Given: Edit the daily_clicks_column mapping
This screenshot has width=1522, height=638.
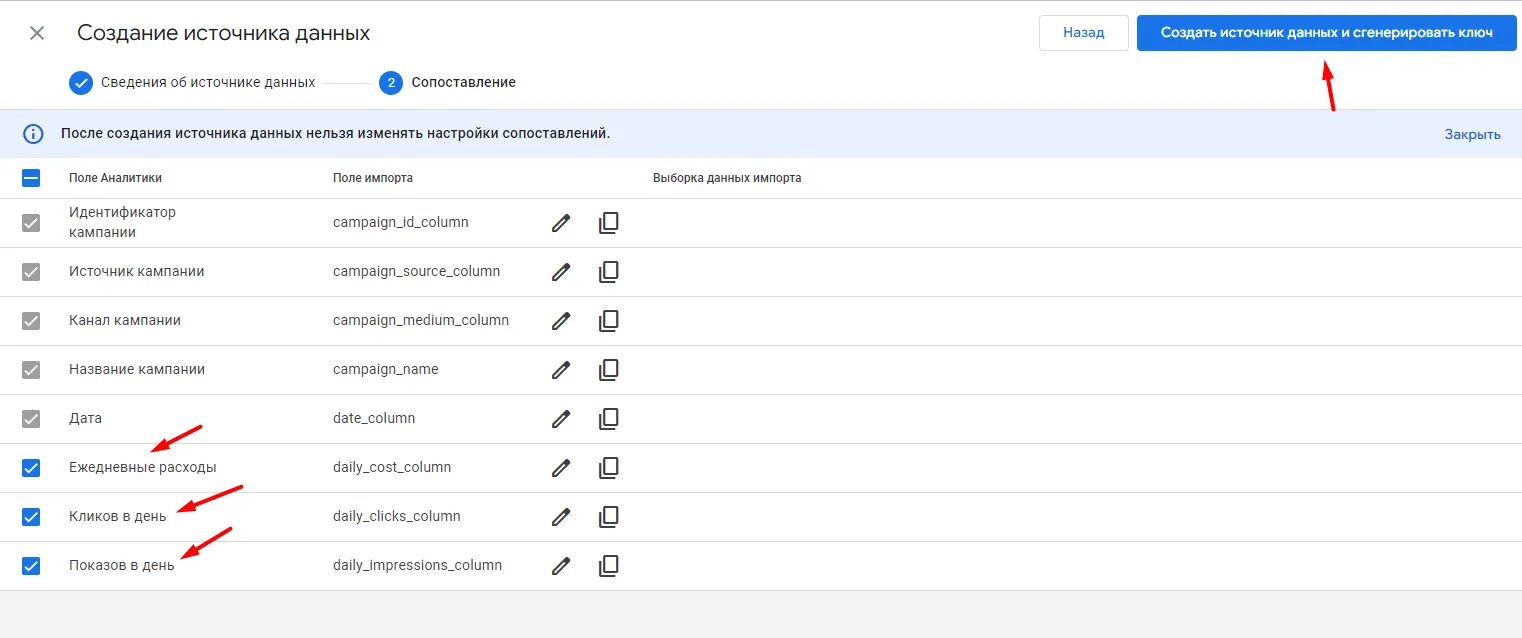Looking at the screenshot, I should (561, 517).
